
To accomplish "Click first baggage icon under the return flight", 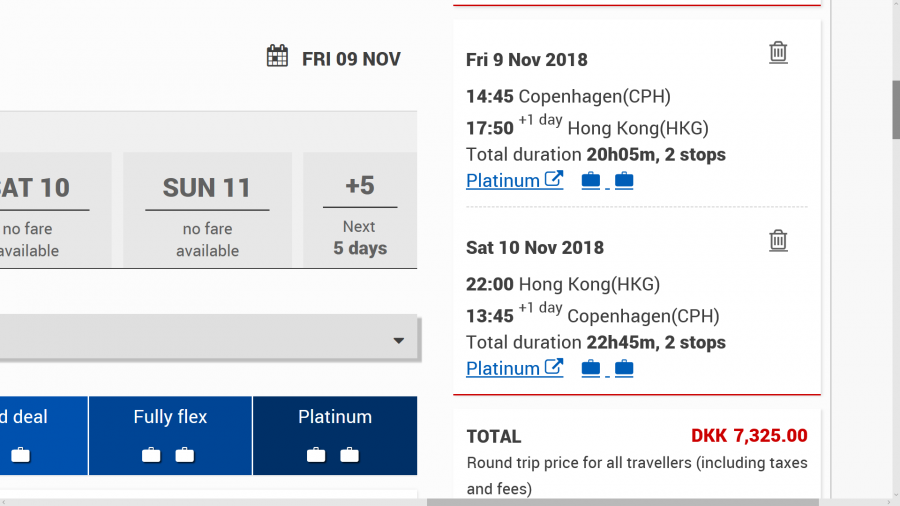I will pyautogui.click(x=591, y=369).
